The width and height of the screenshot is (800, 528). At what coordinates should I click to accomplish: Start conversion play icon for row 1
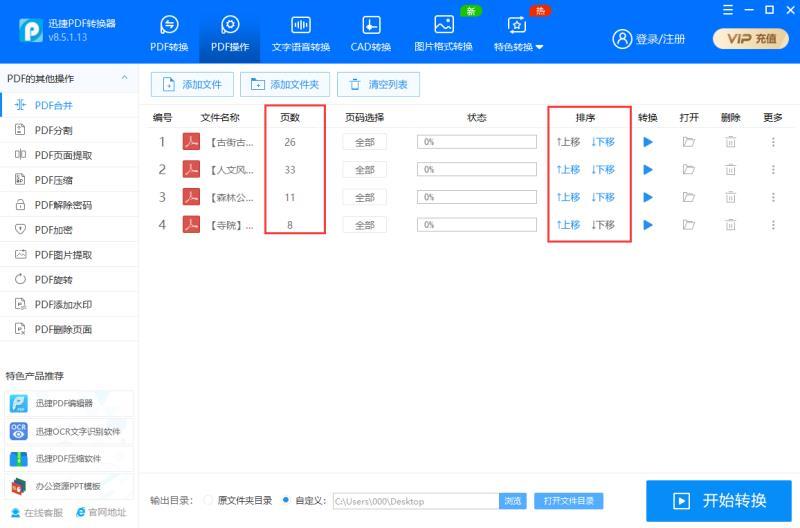[648, 142]
